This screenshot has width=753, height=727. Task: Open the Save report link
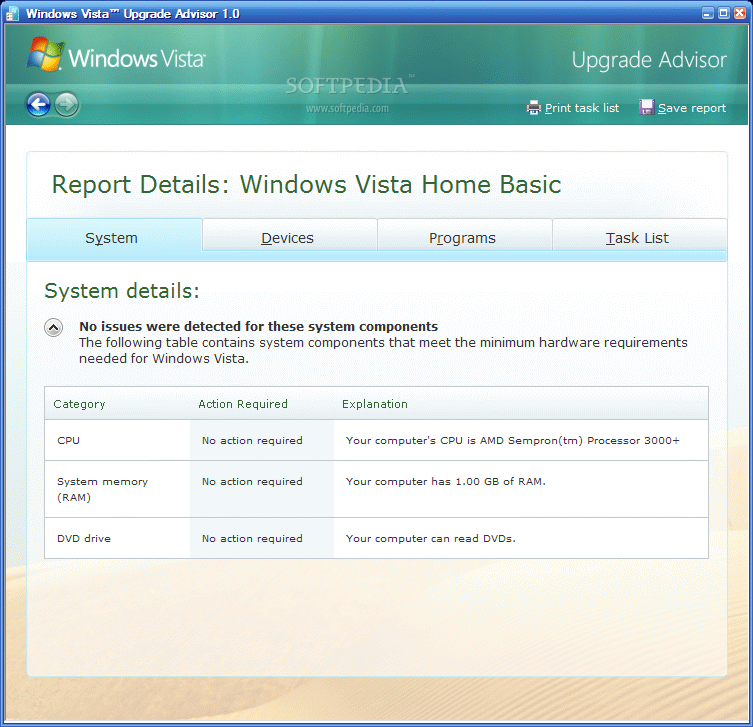coord(692,108)
